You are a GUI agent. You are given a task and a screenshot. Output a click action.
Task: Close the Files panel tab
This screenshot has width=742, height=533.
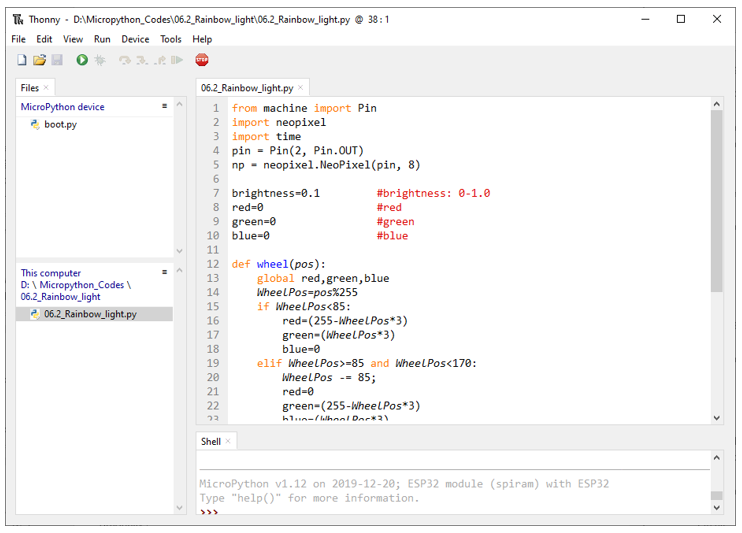[46, 88]
